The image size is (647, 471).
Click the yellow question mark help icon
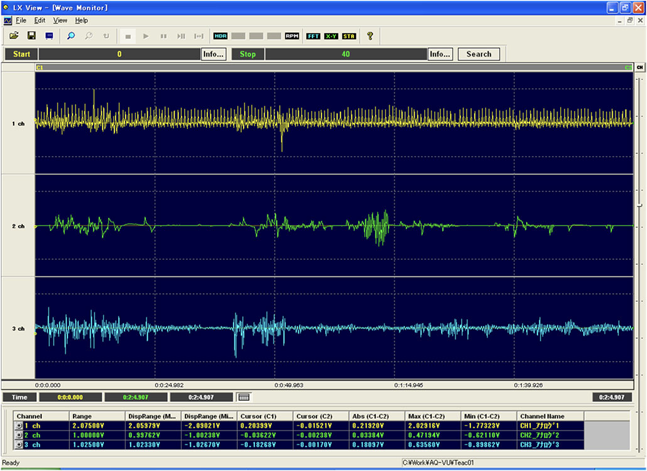tap(369, 36)
